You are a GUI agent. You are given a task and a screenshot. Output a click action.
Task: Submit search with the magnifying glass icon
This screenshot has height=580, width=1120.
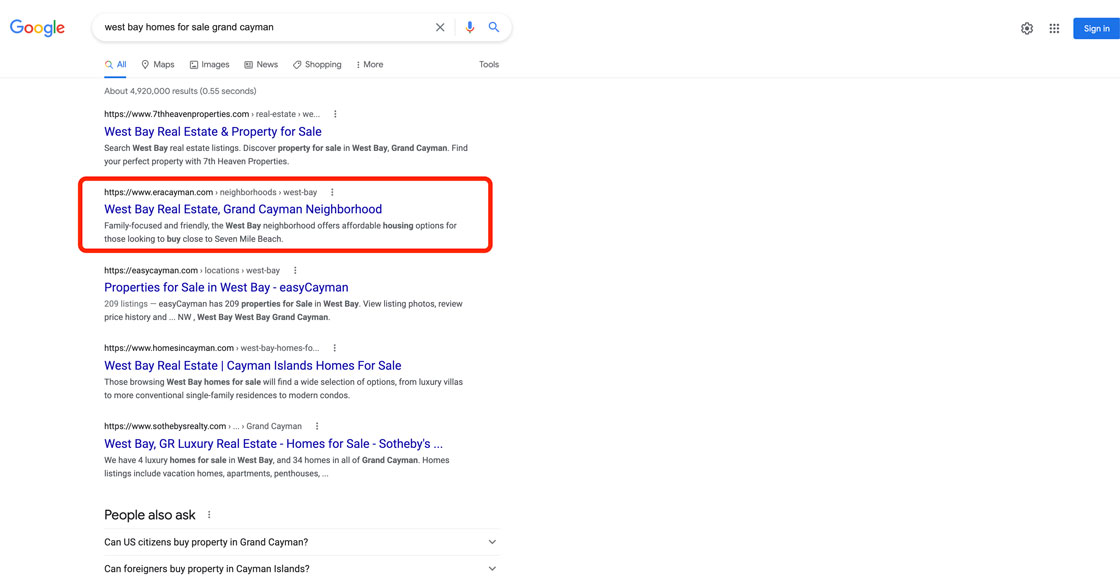point(494,27)
